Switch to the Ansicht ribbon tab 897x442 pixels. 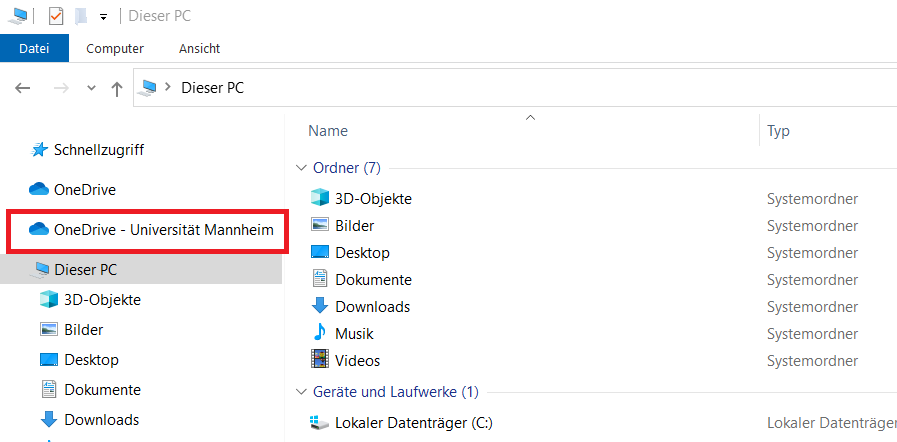[x=199, y=49]
